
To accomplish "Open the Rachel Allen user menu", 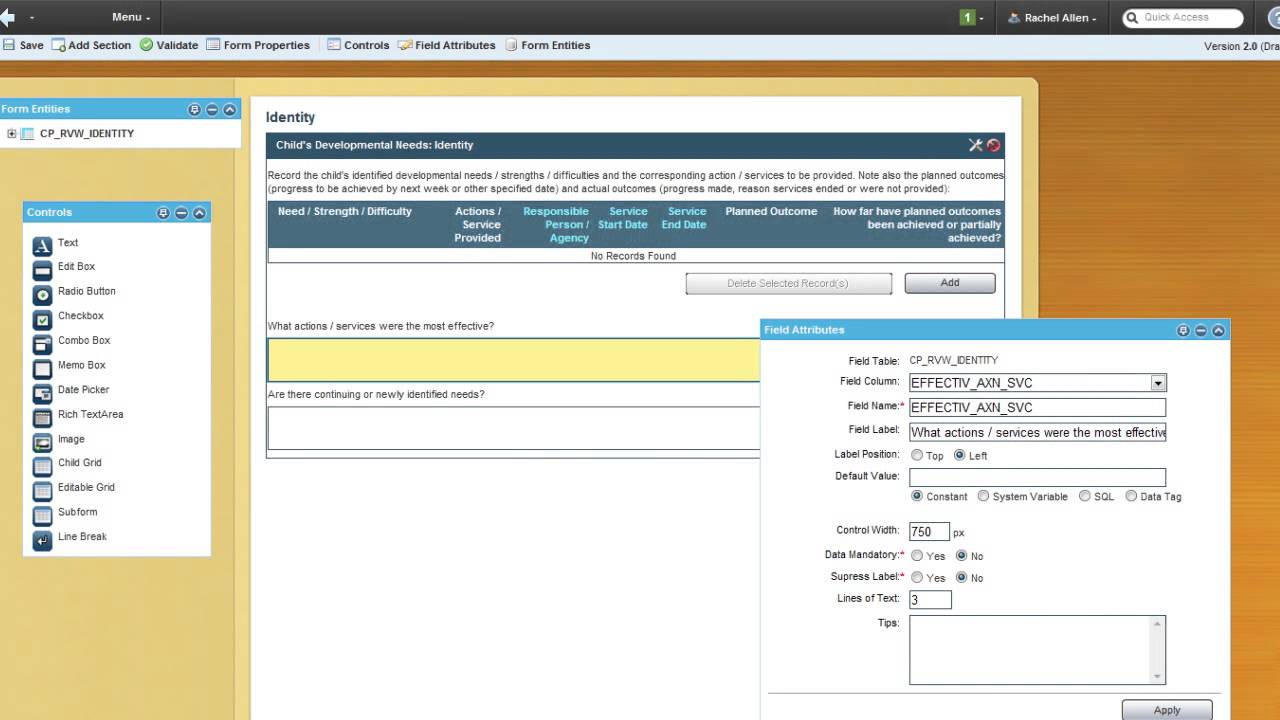I will [1051, 17].
